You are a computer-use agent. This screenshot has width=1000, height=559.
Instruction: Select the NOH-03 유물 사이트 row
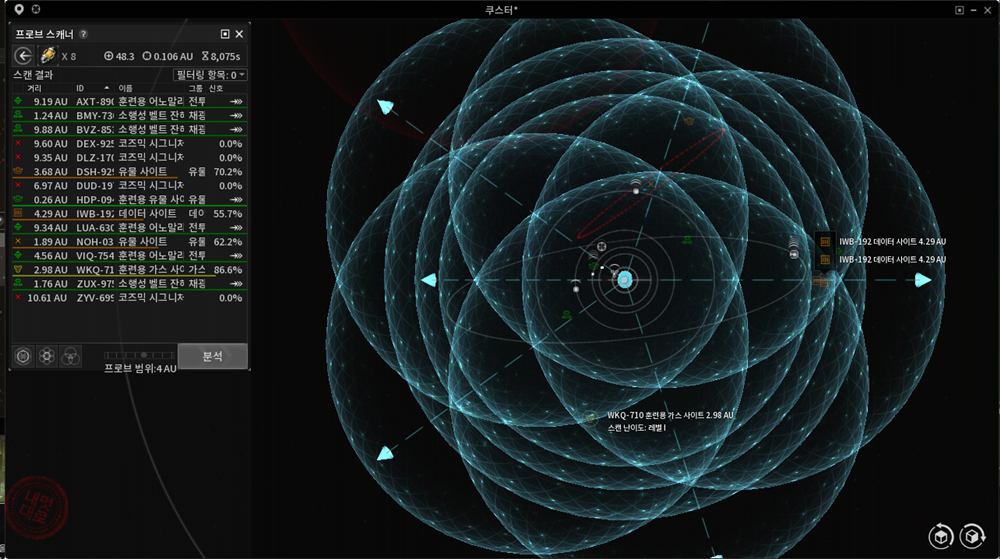[x=129, y=242]
